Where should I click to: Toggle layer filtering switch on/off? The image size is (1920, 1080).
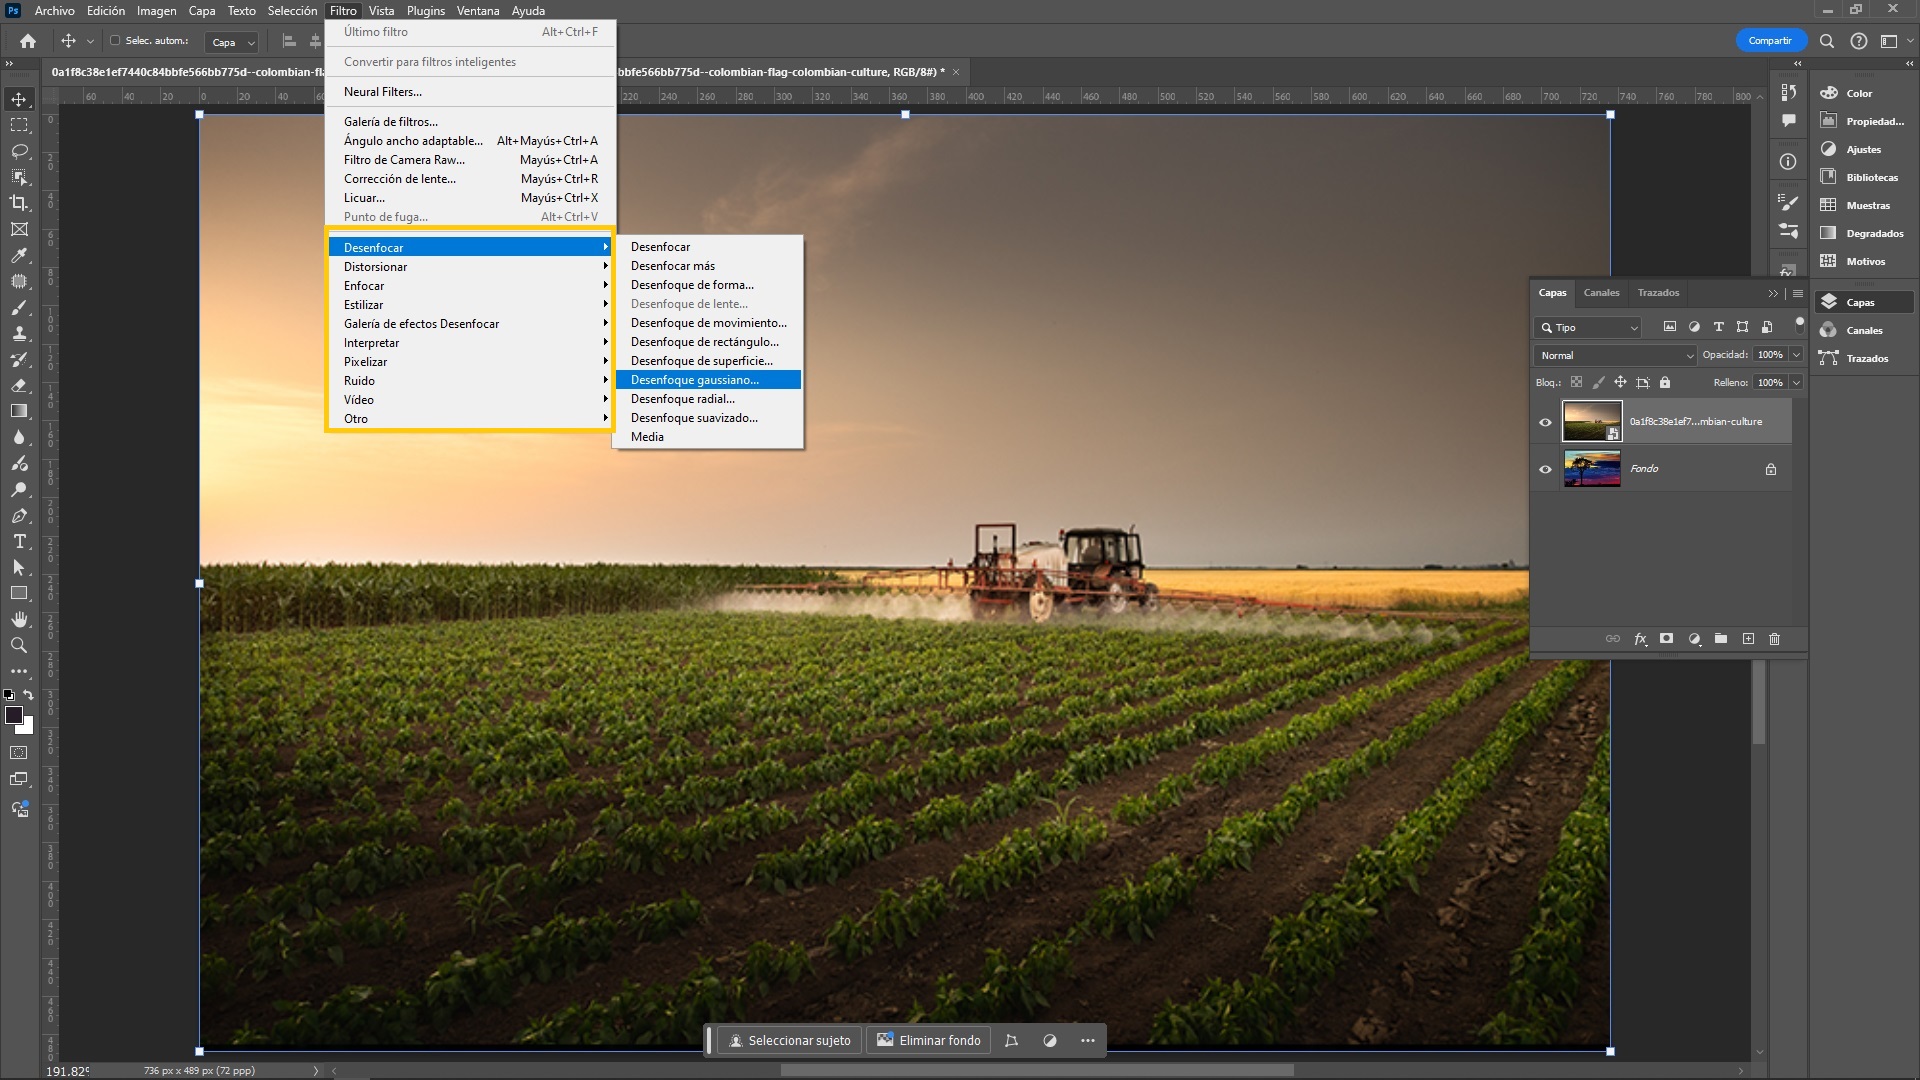pyautogui.click(x=1799, y=324)
